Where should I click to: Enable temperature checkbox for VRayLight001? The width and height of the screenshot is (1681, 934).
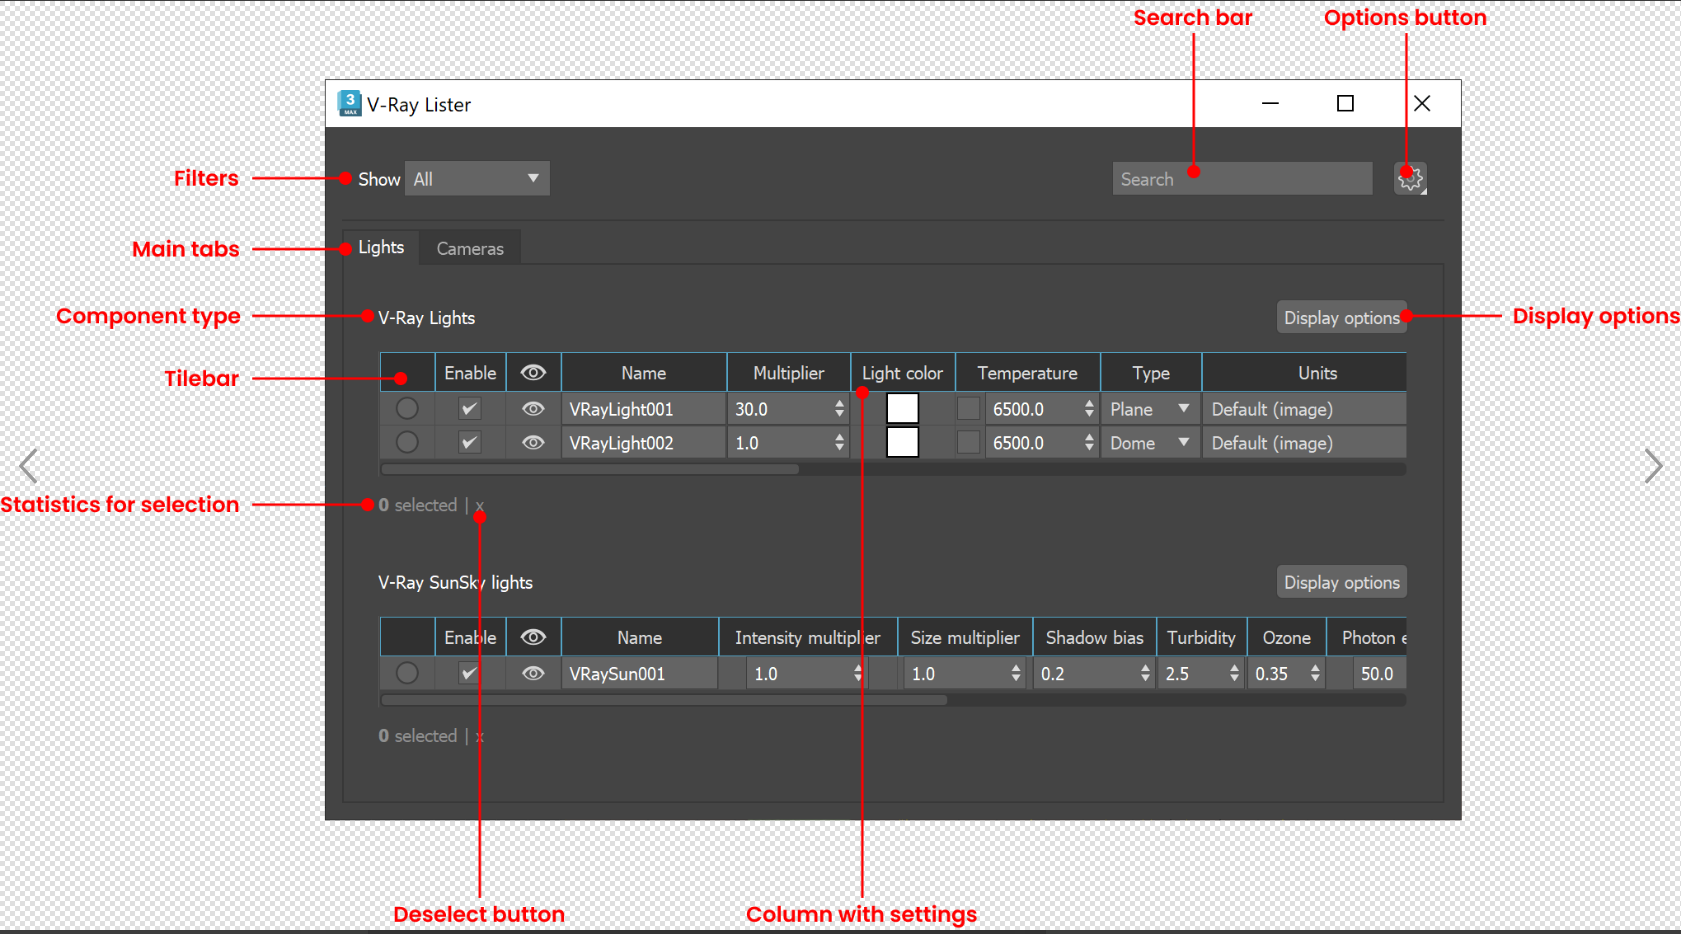pos(968,409)
